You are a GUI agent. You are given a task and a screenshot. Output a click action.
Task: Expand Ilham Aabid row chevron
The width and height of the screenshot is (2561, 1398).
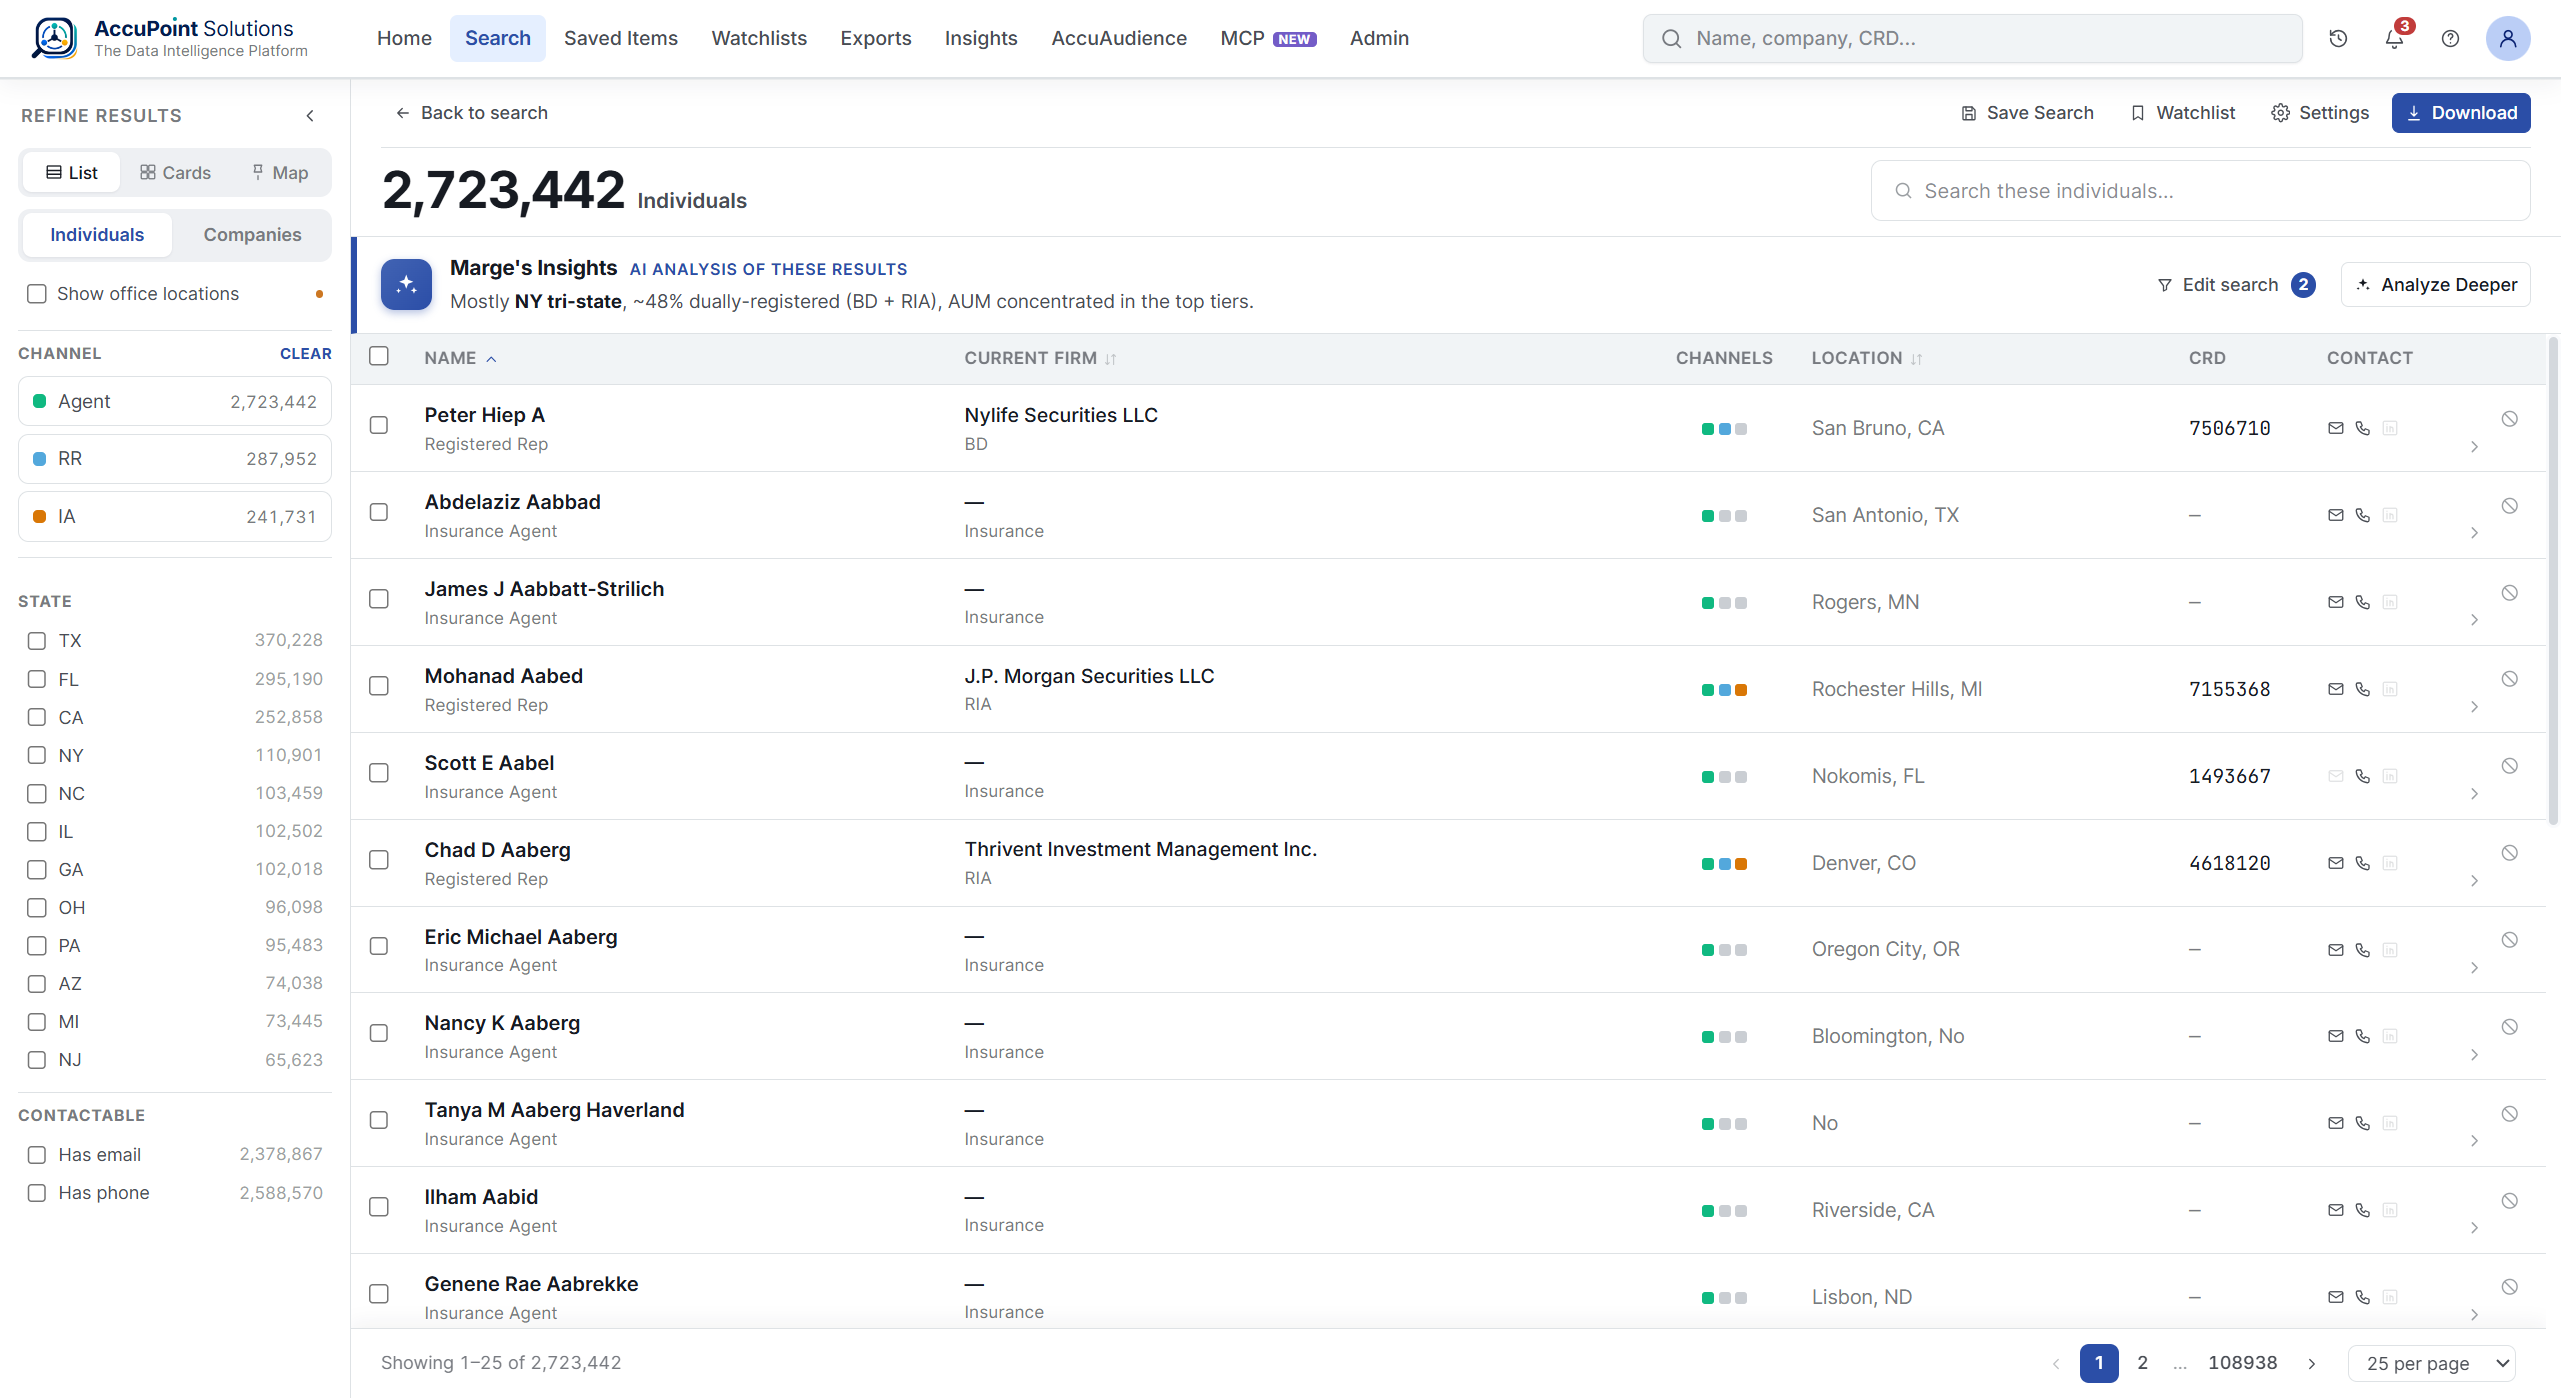2474,1228
